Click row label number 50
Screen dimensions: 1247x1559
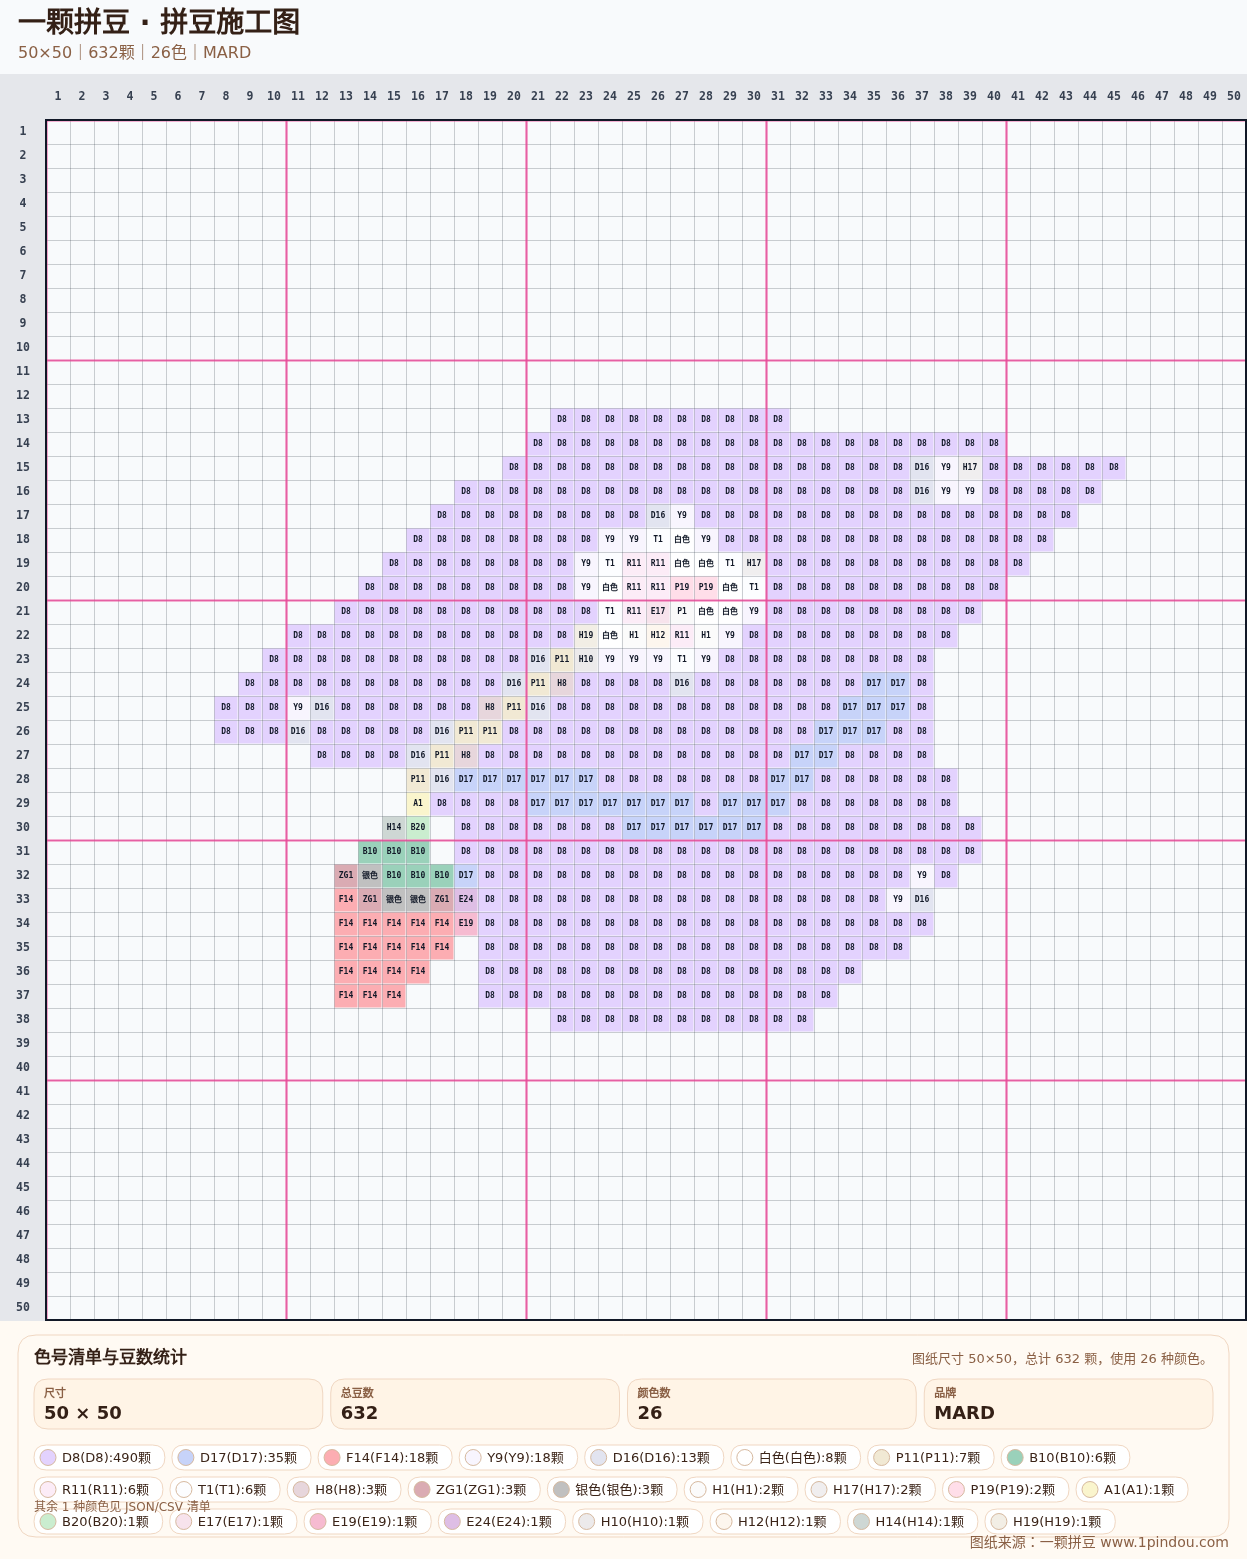click(x=23, y=1307)
